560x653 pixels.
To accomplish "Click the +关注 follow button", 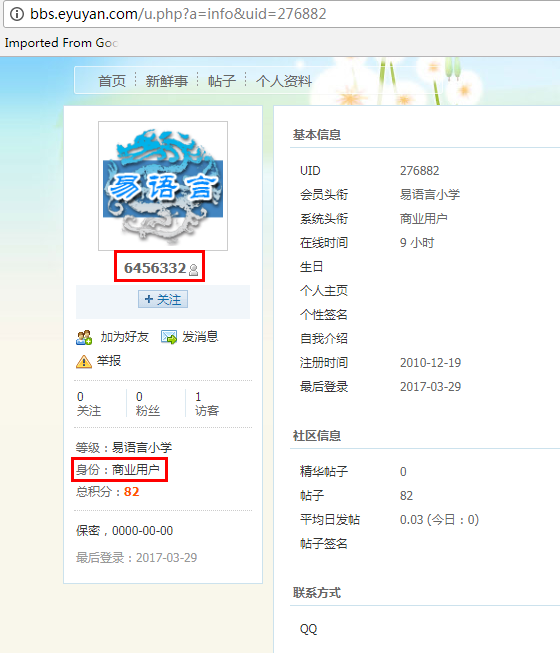I will click(163, 299).
